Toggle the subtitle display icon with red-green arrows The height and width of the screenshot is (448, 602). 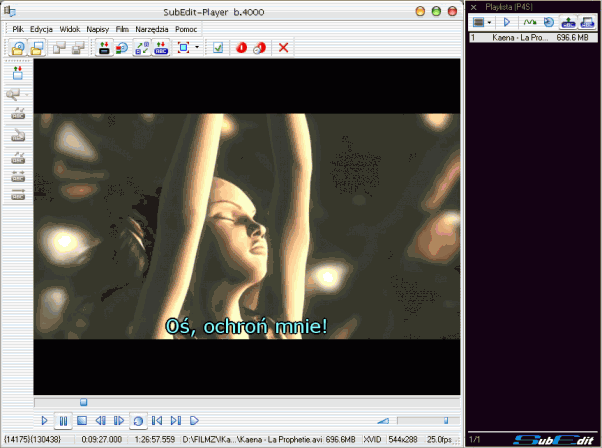104,48
